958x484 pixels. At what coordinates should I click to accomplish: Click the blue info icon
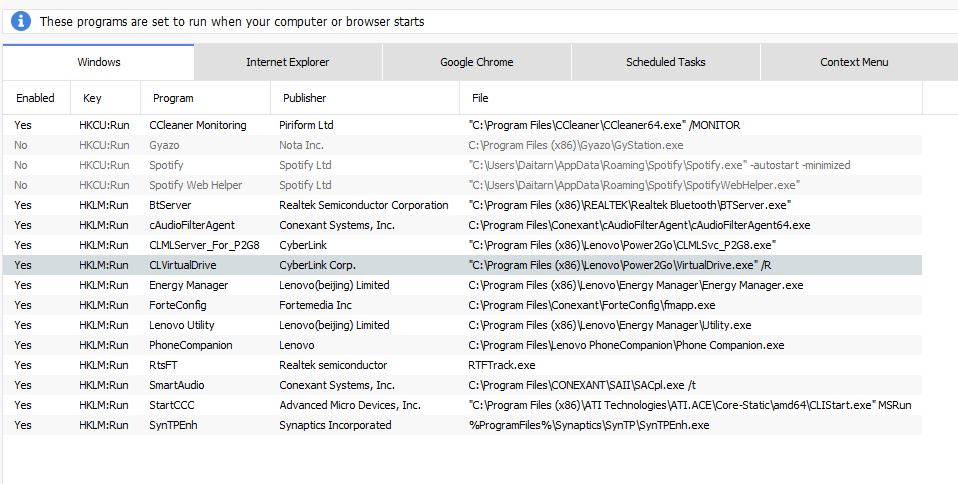click(21, 21)
